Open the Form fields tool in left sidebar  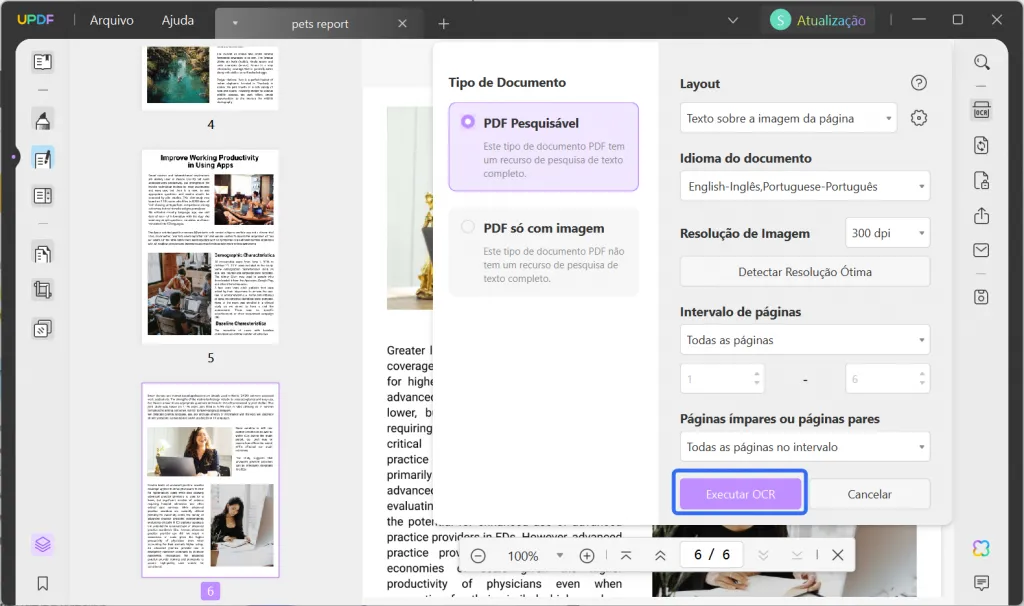click(42, 196)
